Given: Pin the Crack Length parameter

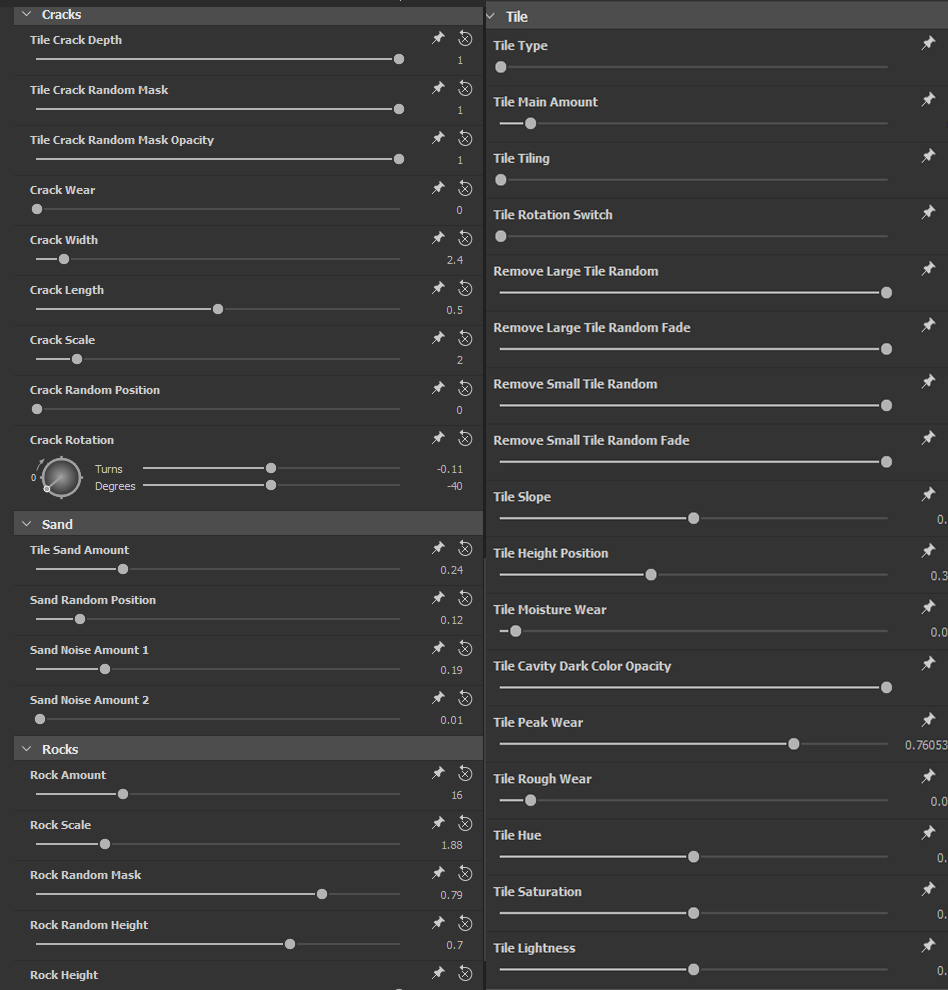Looking at the screenshot, I should click(438, 288).
